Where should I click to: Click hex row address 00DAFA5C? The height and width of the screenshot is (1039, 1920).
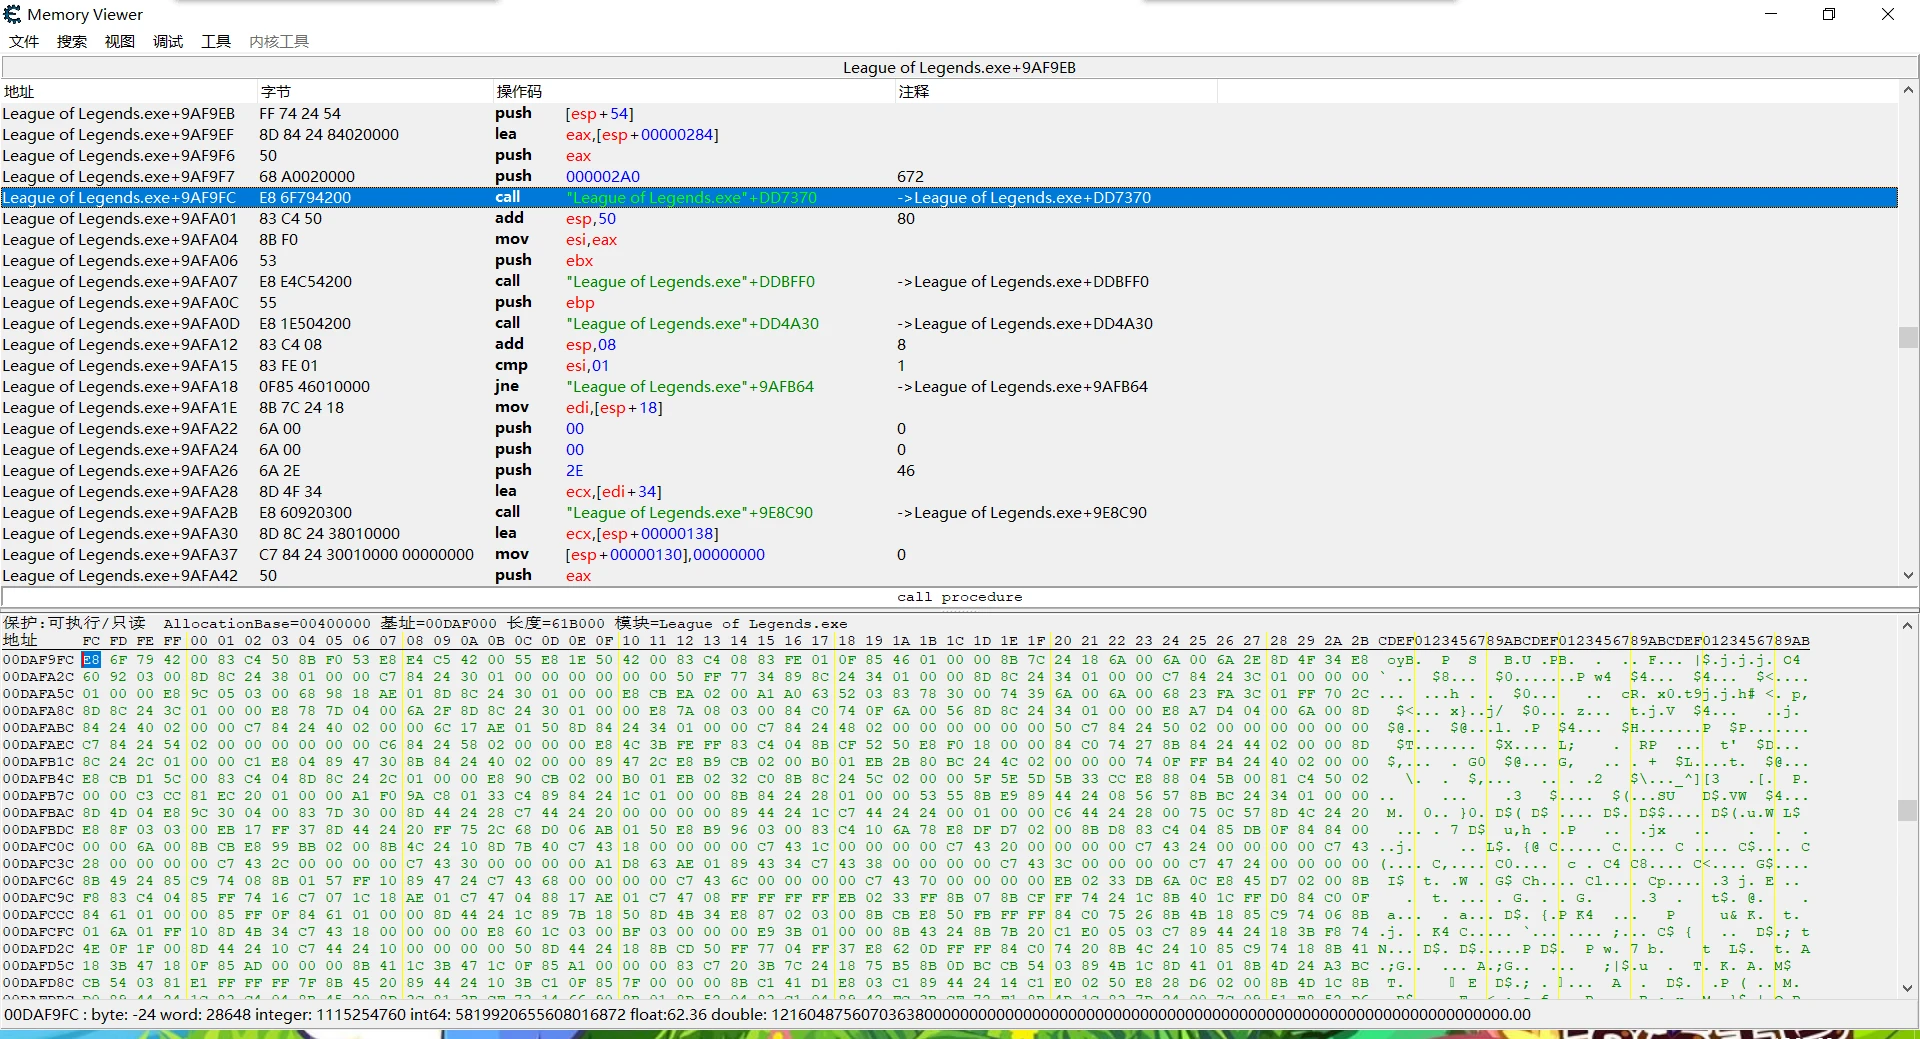[x=38, y=693]
